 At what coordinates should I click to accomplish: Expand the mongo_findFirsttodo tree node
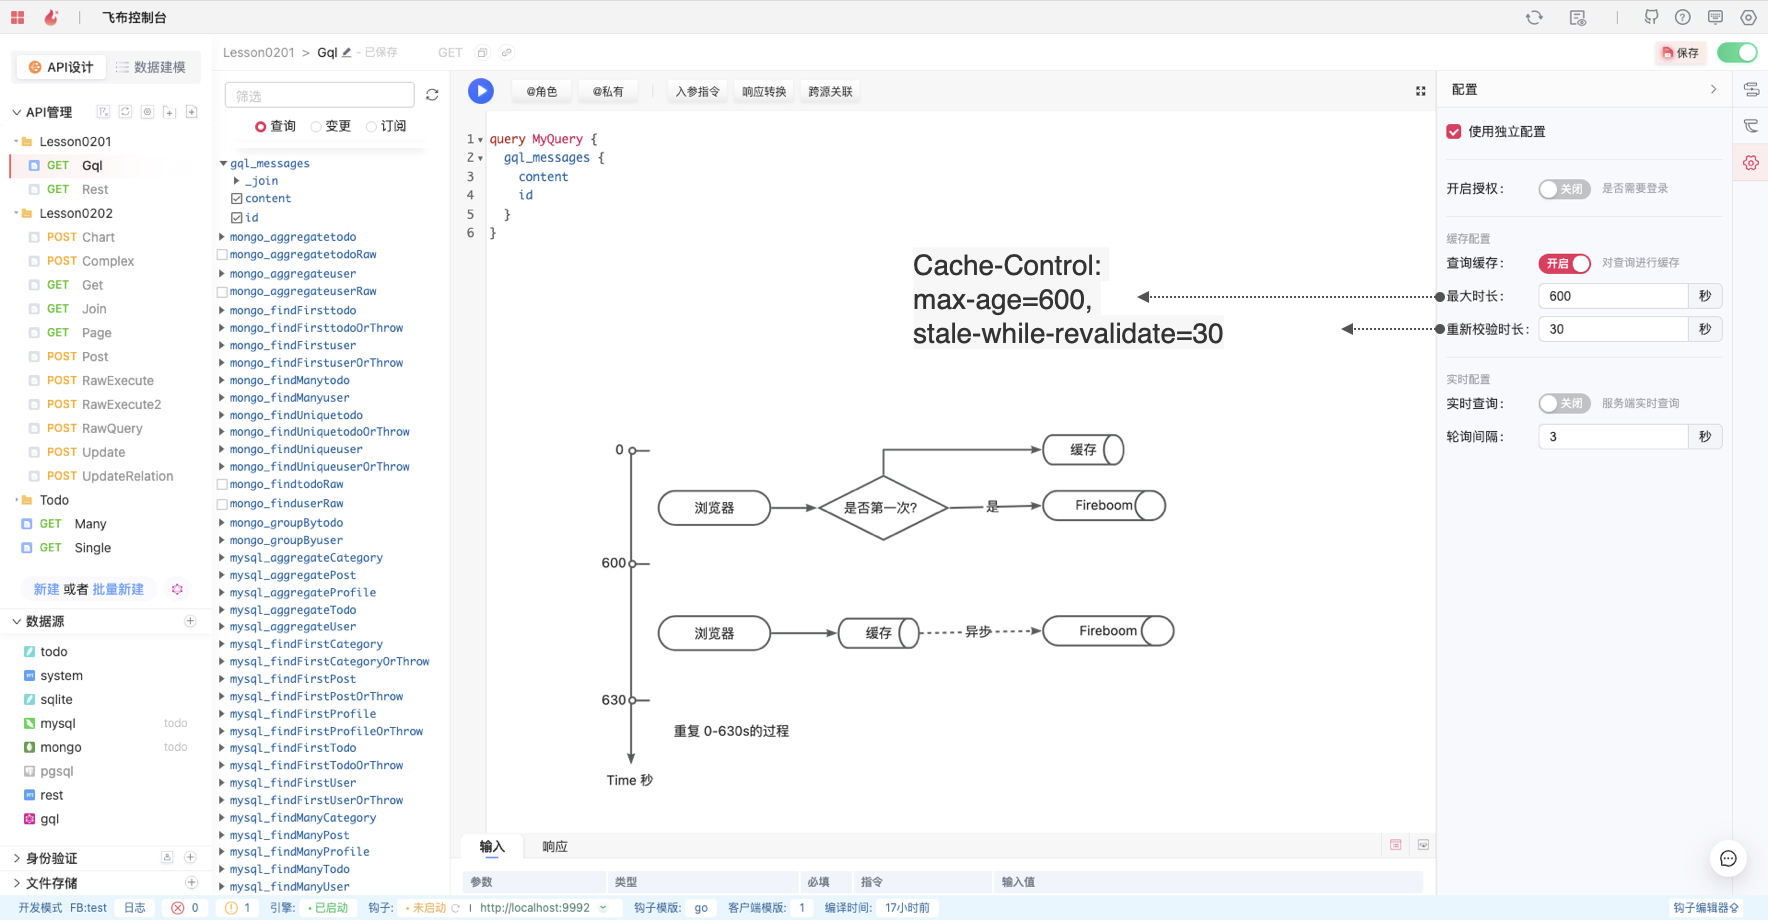[222, 310]
